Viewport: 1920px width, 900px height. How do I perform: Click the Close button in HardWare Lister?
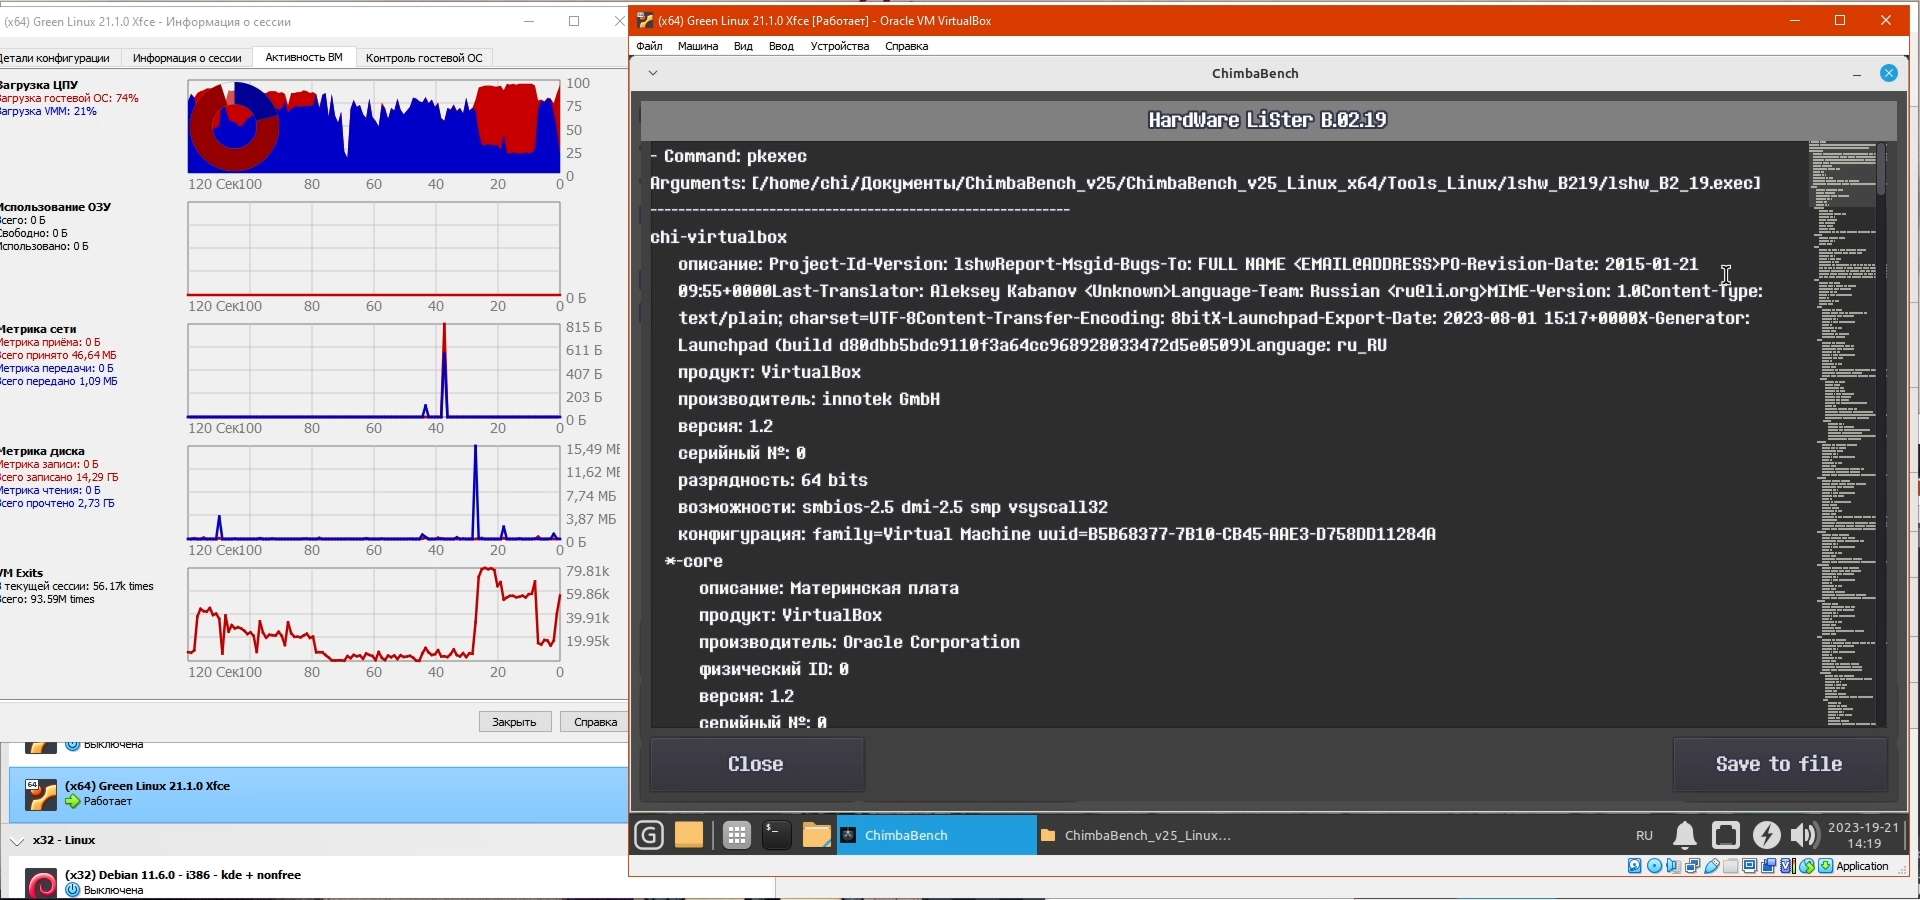pyautogui.click(x=757, y=764)
